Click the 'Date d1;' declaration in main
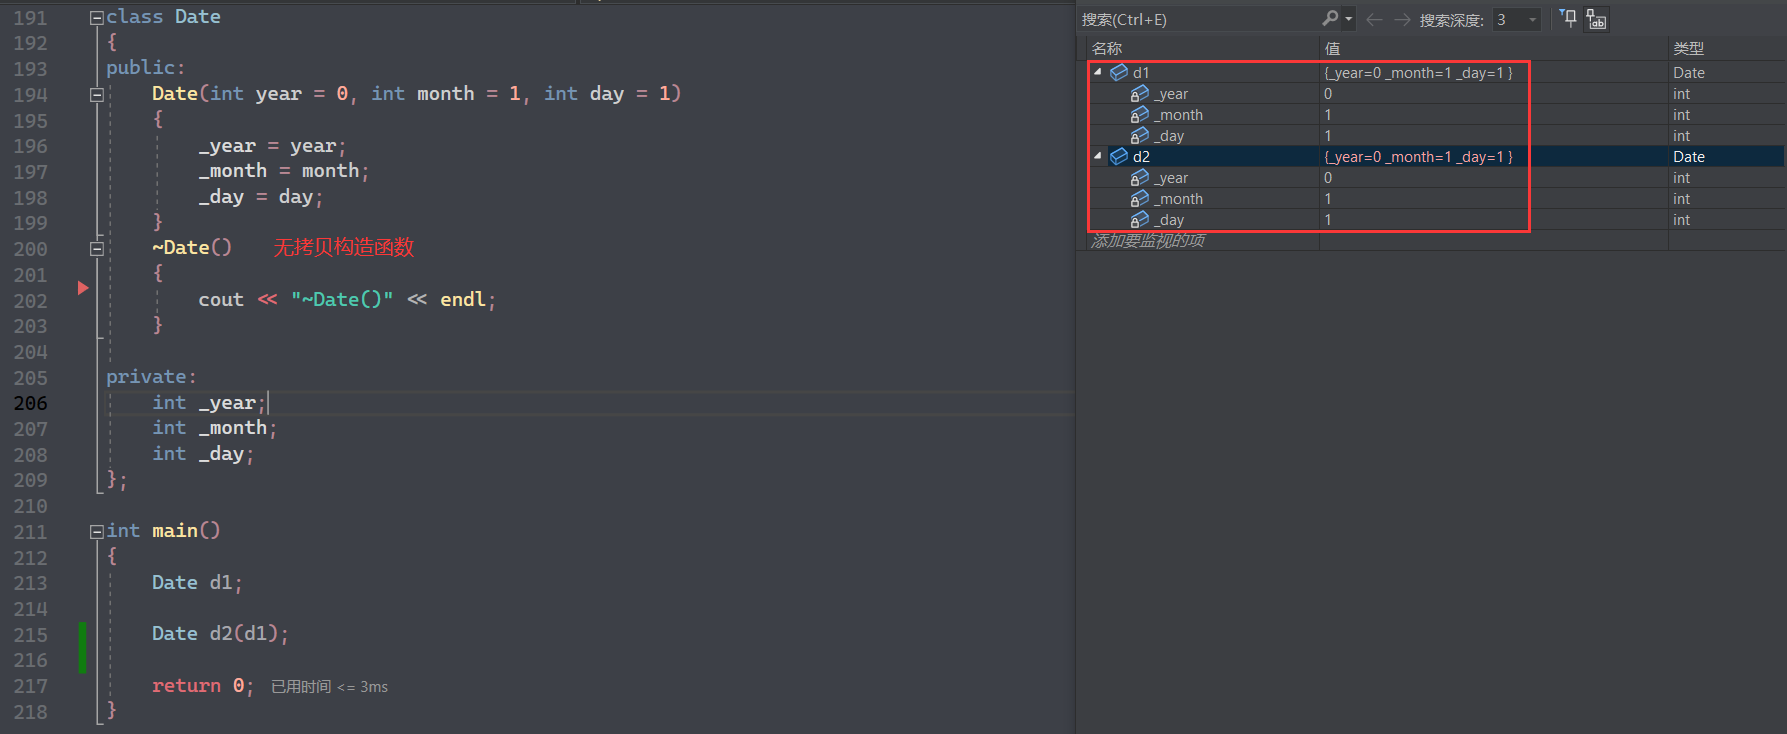The height and width of the screenshot is (734, 1787). click(x=197, y=582)
